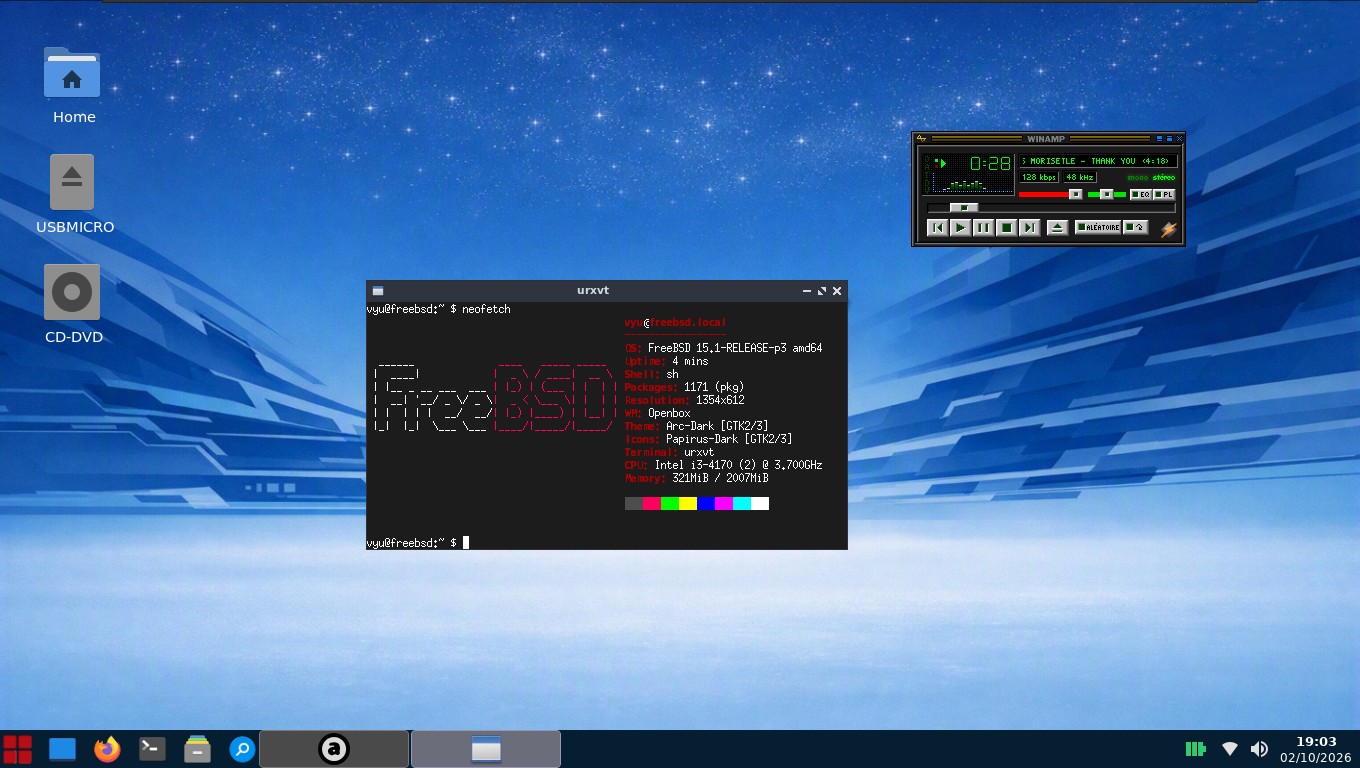Switch to the Winamp taskbar window button
Viewport: 1360px width, 768px height.
334,749
